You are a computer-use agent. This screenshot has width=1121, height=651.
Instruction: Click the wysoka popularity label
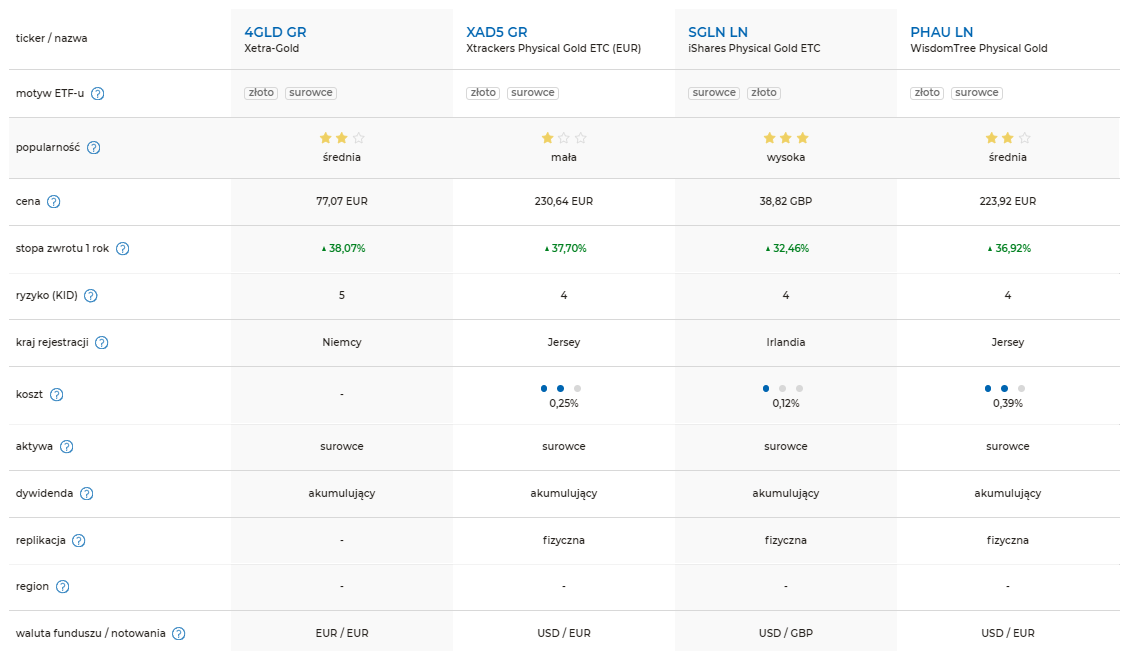pyautogui.click(x=786, y=157)
